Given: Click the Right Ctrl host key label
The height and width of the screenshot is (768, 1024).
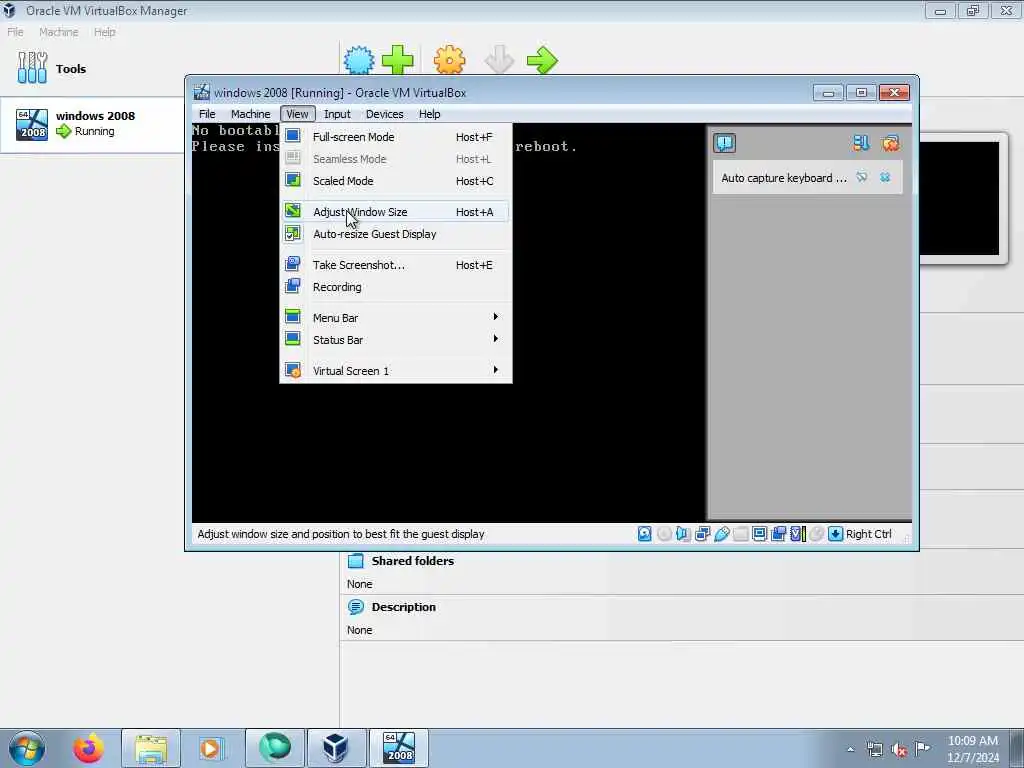Looking at the screenshot, I should (869, 534).
